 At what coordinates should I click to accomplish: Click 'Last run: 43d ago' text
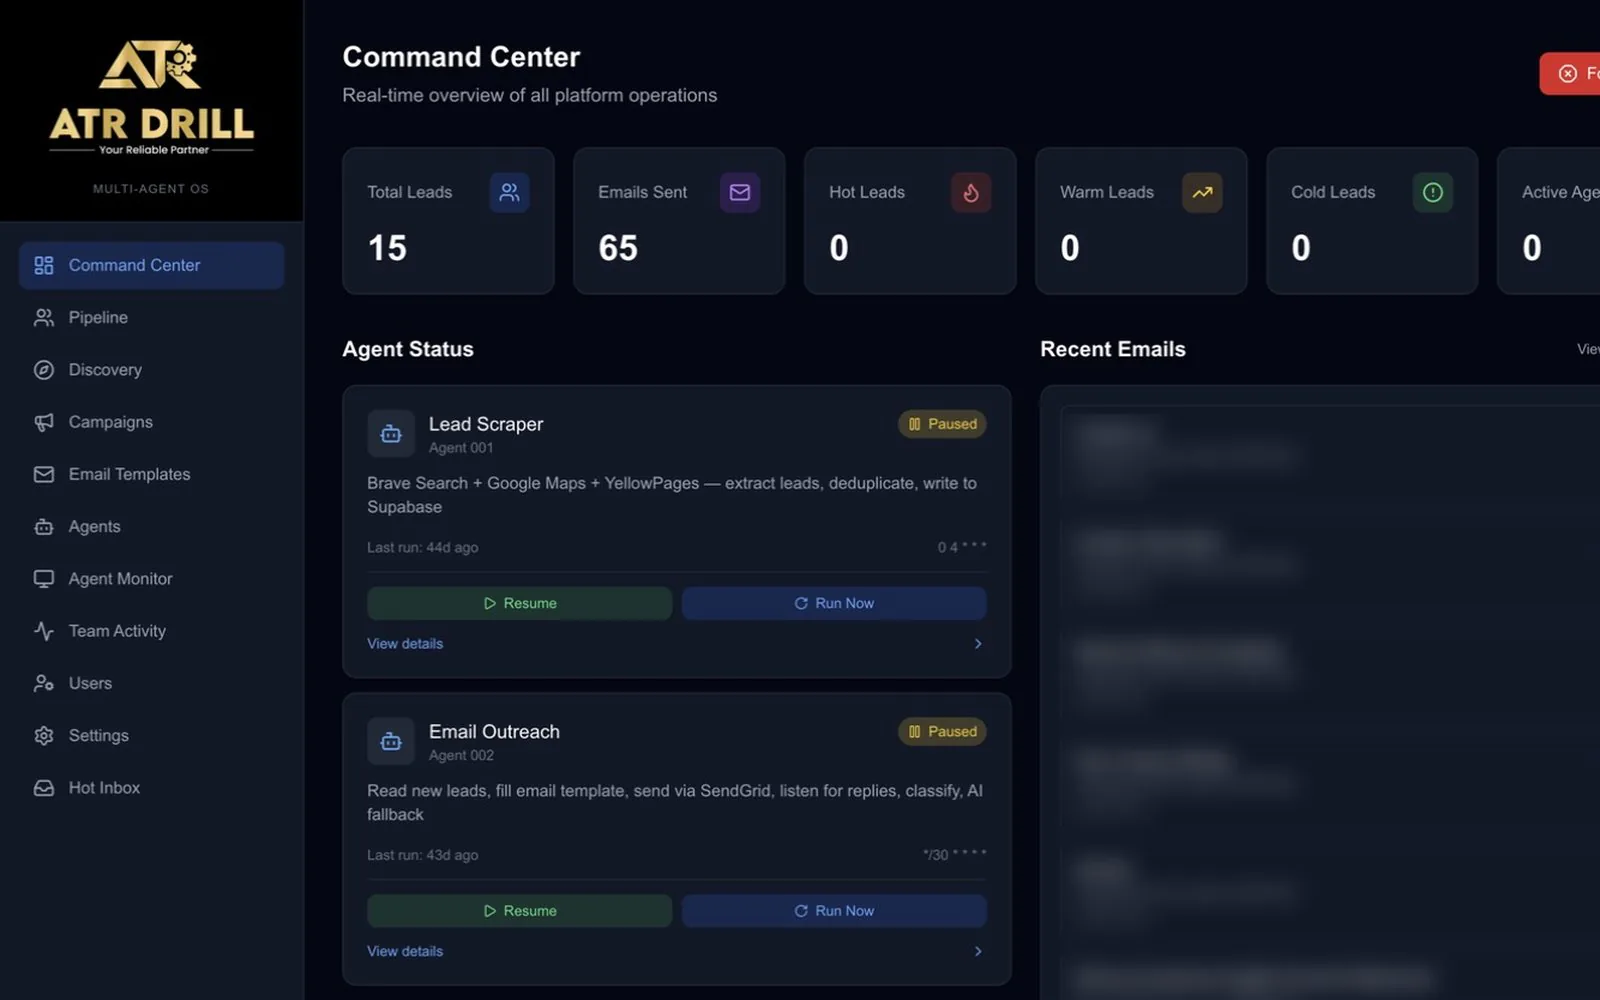422,856
